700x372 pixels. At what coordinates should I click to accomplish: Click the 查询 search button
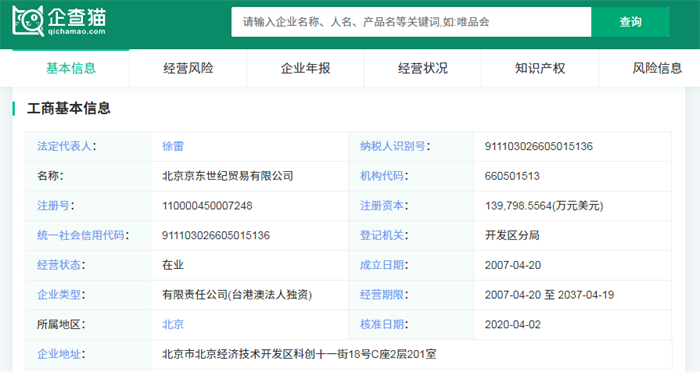click(630, 22)
